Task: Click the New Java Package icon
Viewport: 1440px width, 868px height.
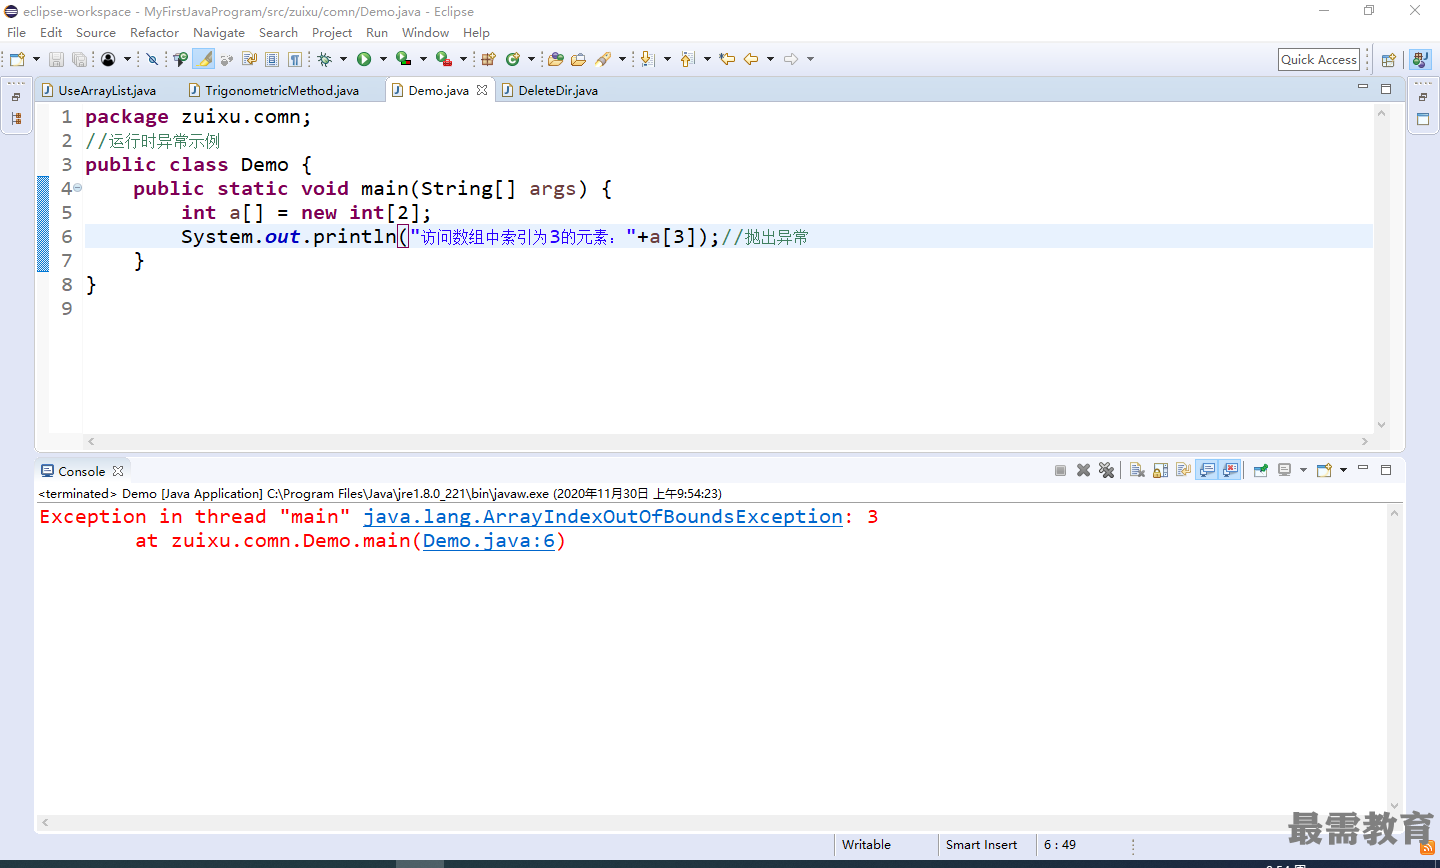Action: (488, 59)
